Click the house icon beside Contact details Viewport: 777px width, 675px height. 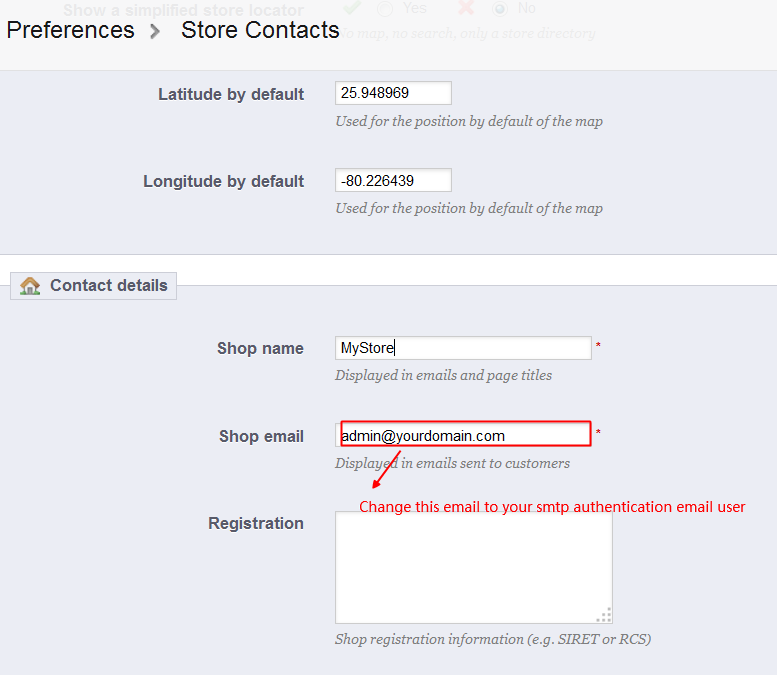pyautogui.click(x=31, y=286)
